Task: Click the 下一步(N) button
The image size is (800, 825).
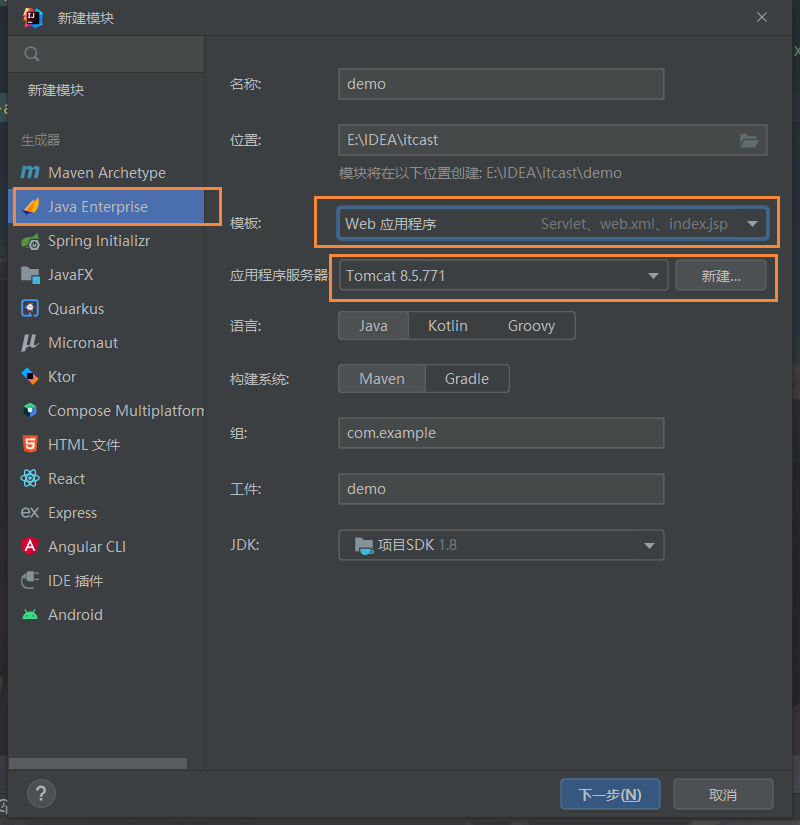Action: coord(610,795)
